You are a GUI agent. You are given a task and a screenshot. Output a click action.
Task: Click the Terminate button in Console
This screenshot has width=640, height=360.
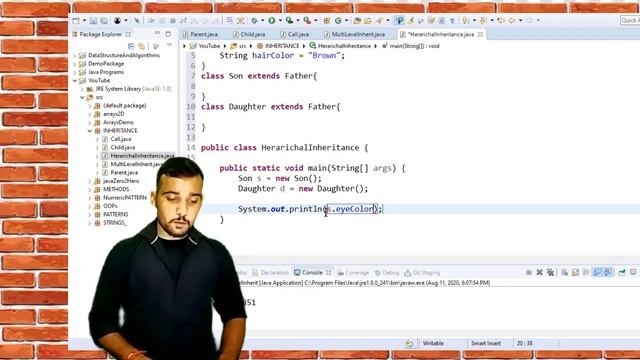pos(529,272)
